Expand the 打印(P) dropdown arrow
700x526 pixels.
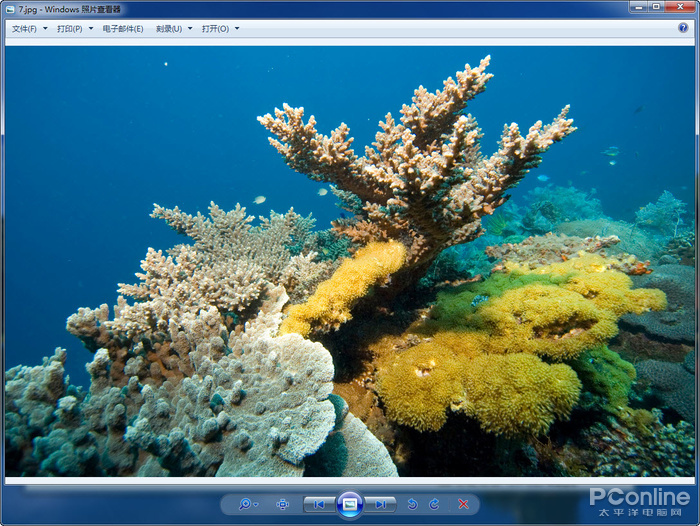tap(91, 29)
